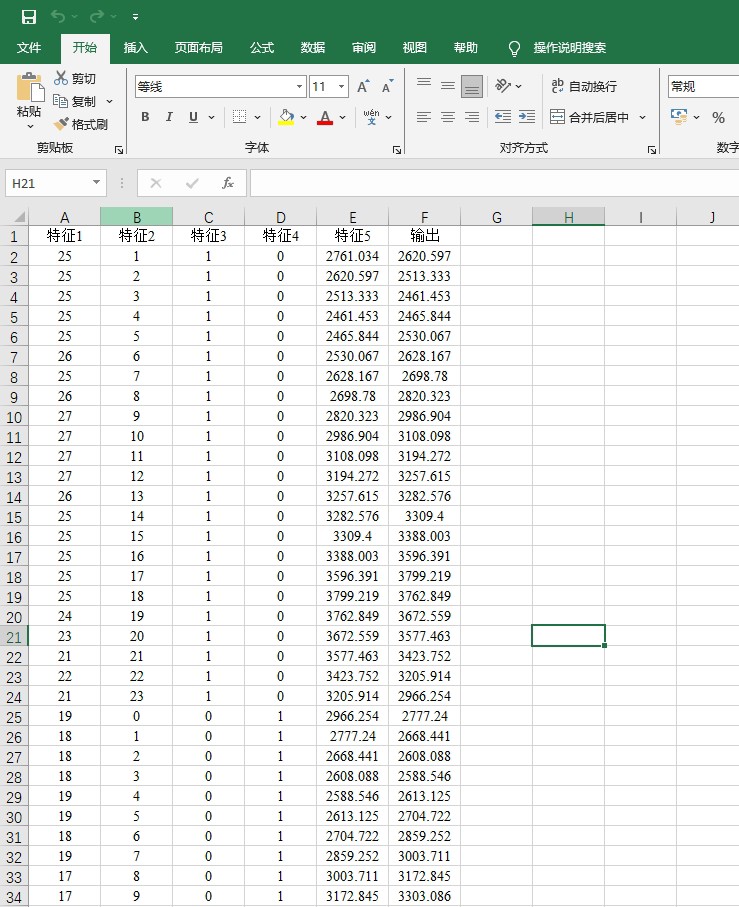Open the 字体 dialog launcher
The width and height of the screenshot is (739, 907).
pos(397,150)
